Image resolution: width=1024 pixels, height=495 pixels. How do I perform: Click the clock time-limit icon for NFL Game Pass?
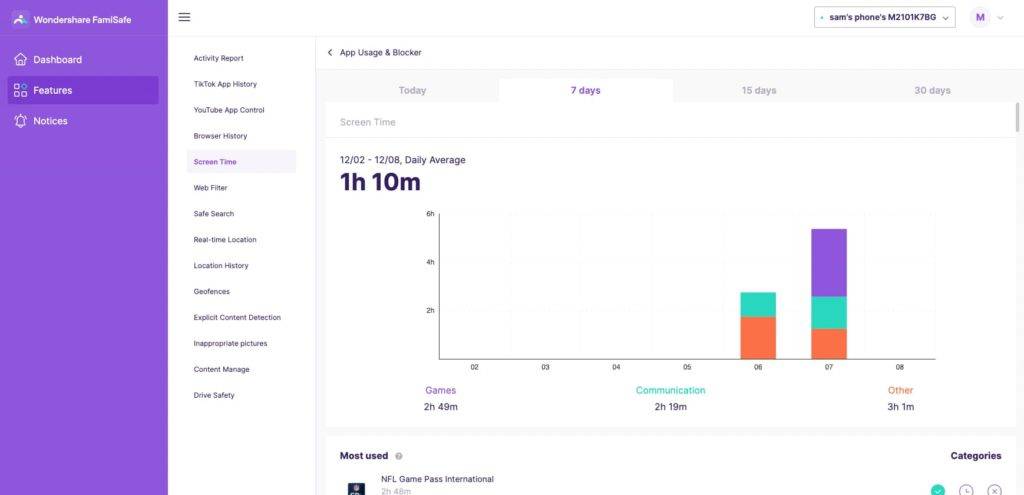(966, 490)
